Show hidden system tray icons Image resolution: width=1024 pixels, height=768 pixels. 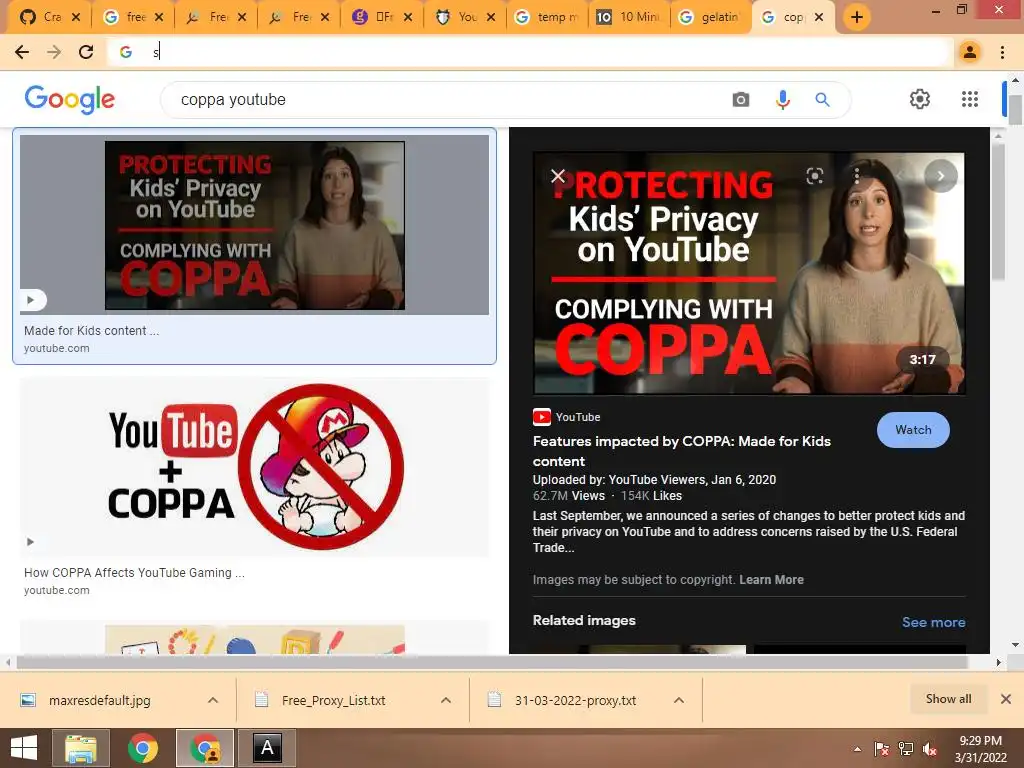click(857, 749)
